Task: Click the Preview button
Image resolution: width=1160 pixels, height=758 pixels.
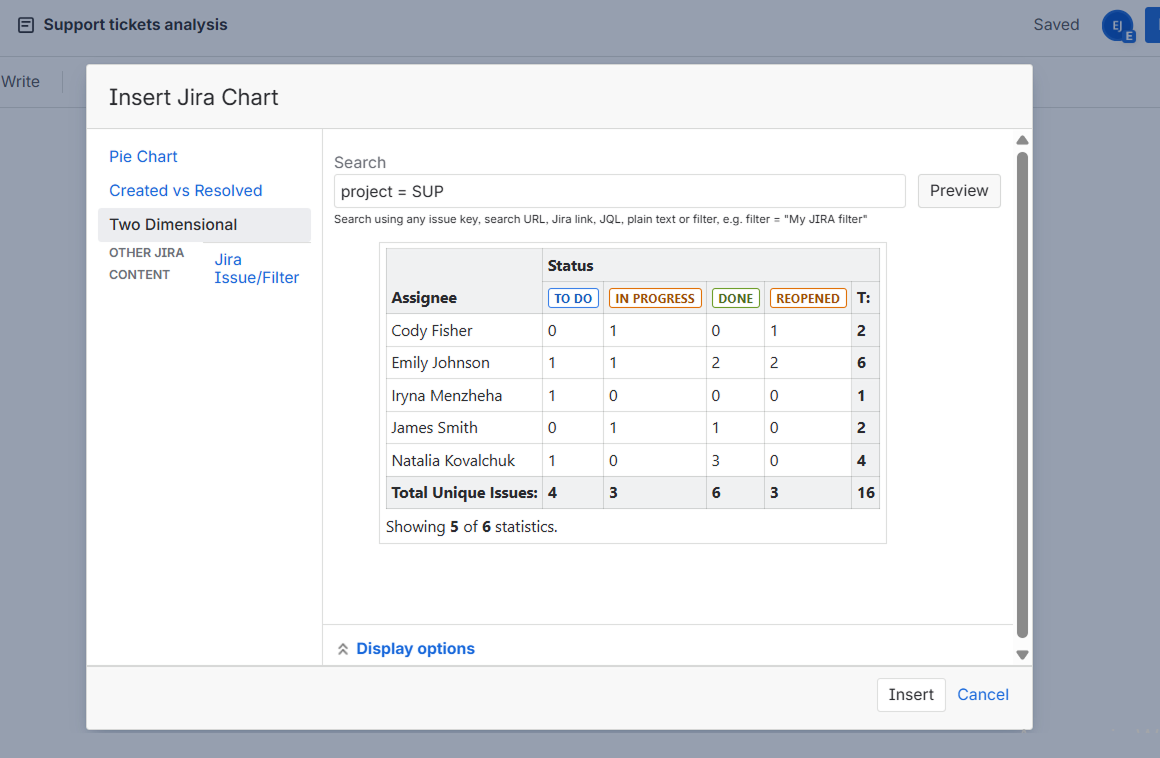Action: click(959, 191)
